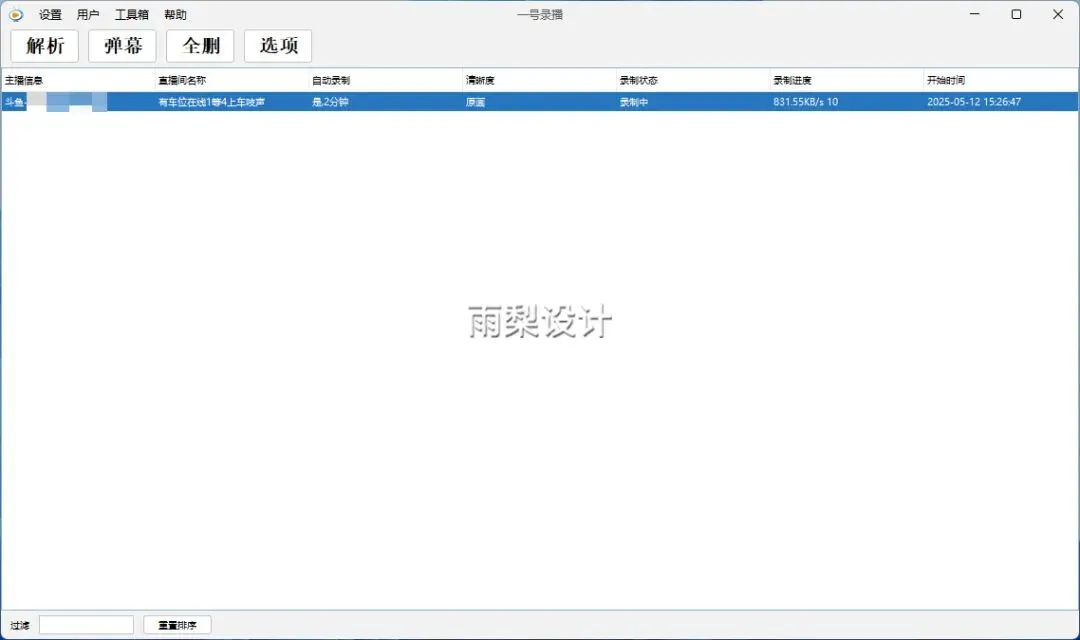Sort by 开始时间 column header

[x=1001, y=81]
